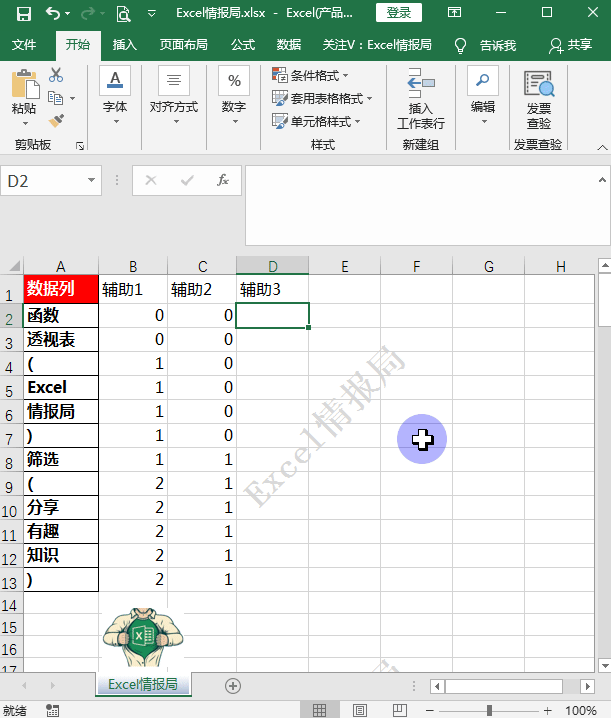This screenshot has width=611, height=718.
Task: Open 剪贴板 dialog launcher
Action: click(x=80, y=146)
